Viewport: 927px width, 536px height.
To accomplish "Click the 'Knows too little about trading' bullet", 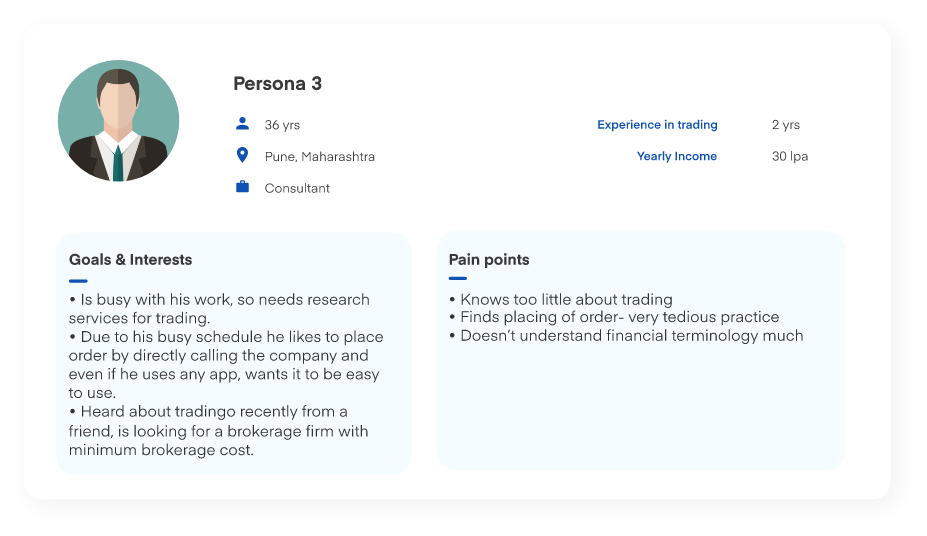I will [561, 299].
